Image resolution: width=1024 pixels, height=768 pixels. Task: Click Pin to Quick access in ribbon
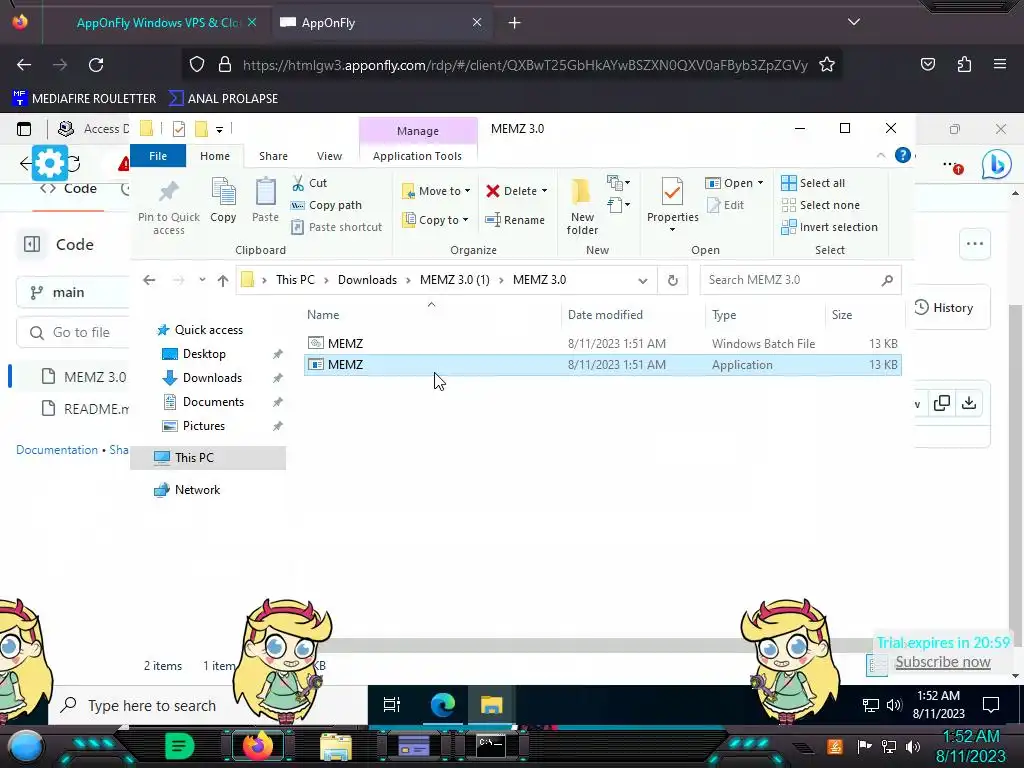168,206
